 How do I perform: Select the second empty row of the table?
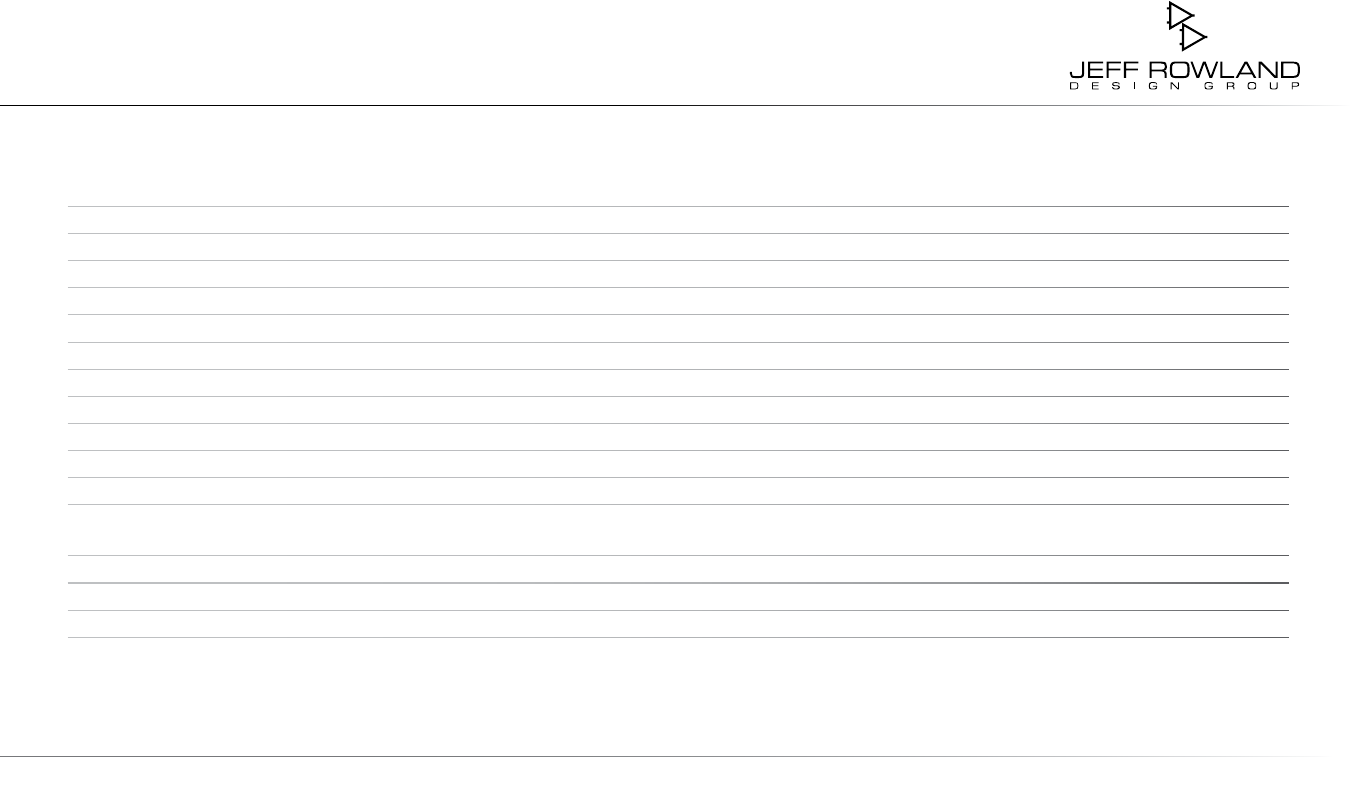click(678, 247)
